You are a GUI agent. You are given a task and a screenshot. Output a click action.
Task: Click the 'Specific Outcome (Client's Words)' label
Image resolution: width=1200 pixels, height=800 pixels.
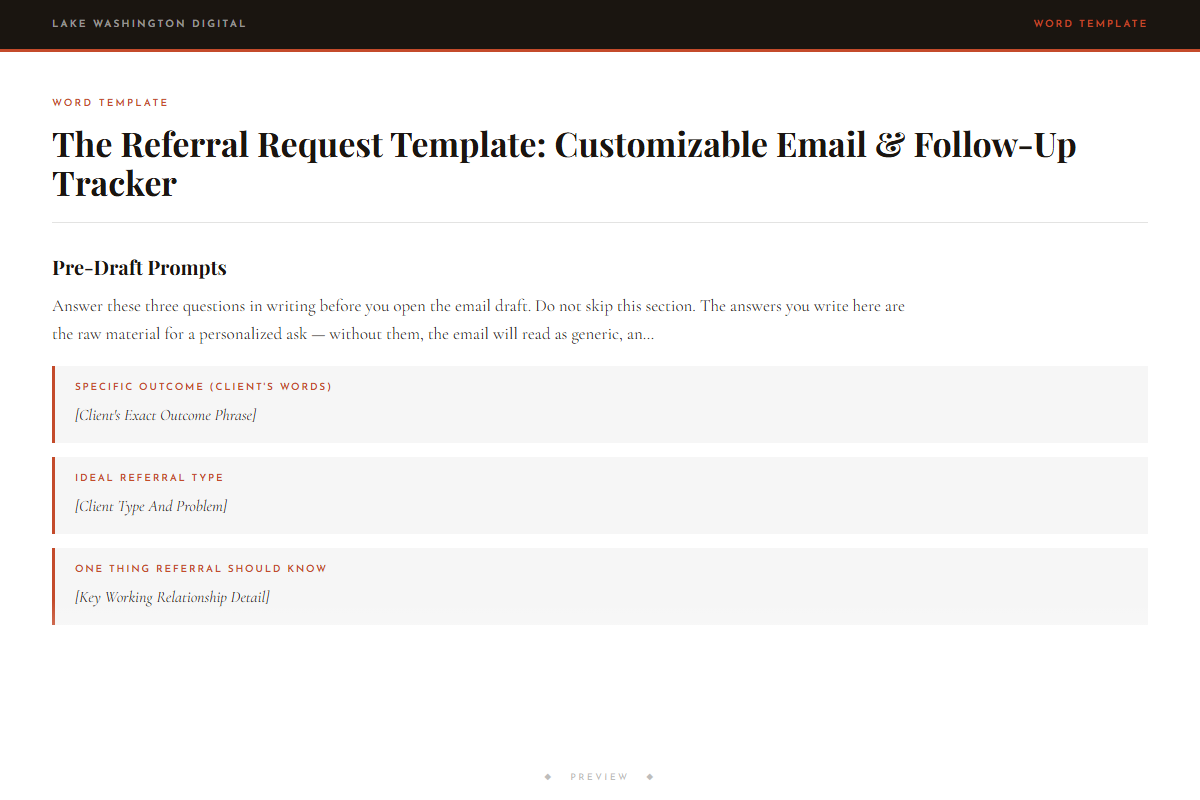(x=203, y=387)
